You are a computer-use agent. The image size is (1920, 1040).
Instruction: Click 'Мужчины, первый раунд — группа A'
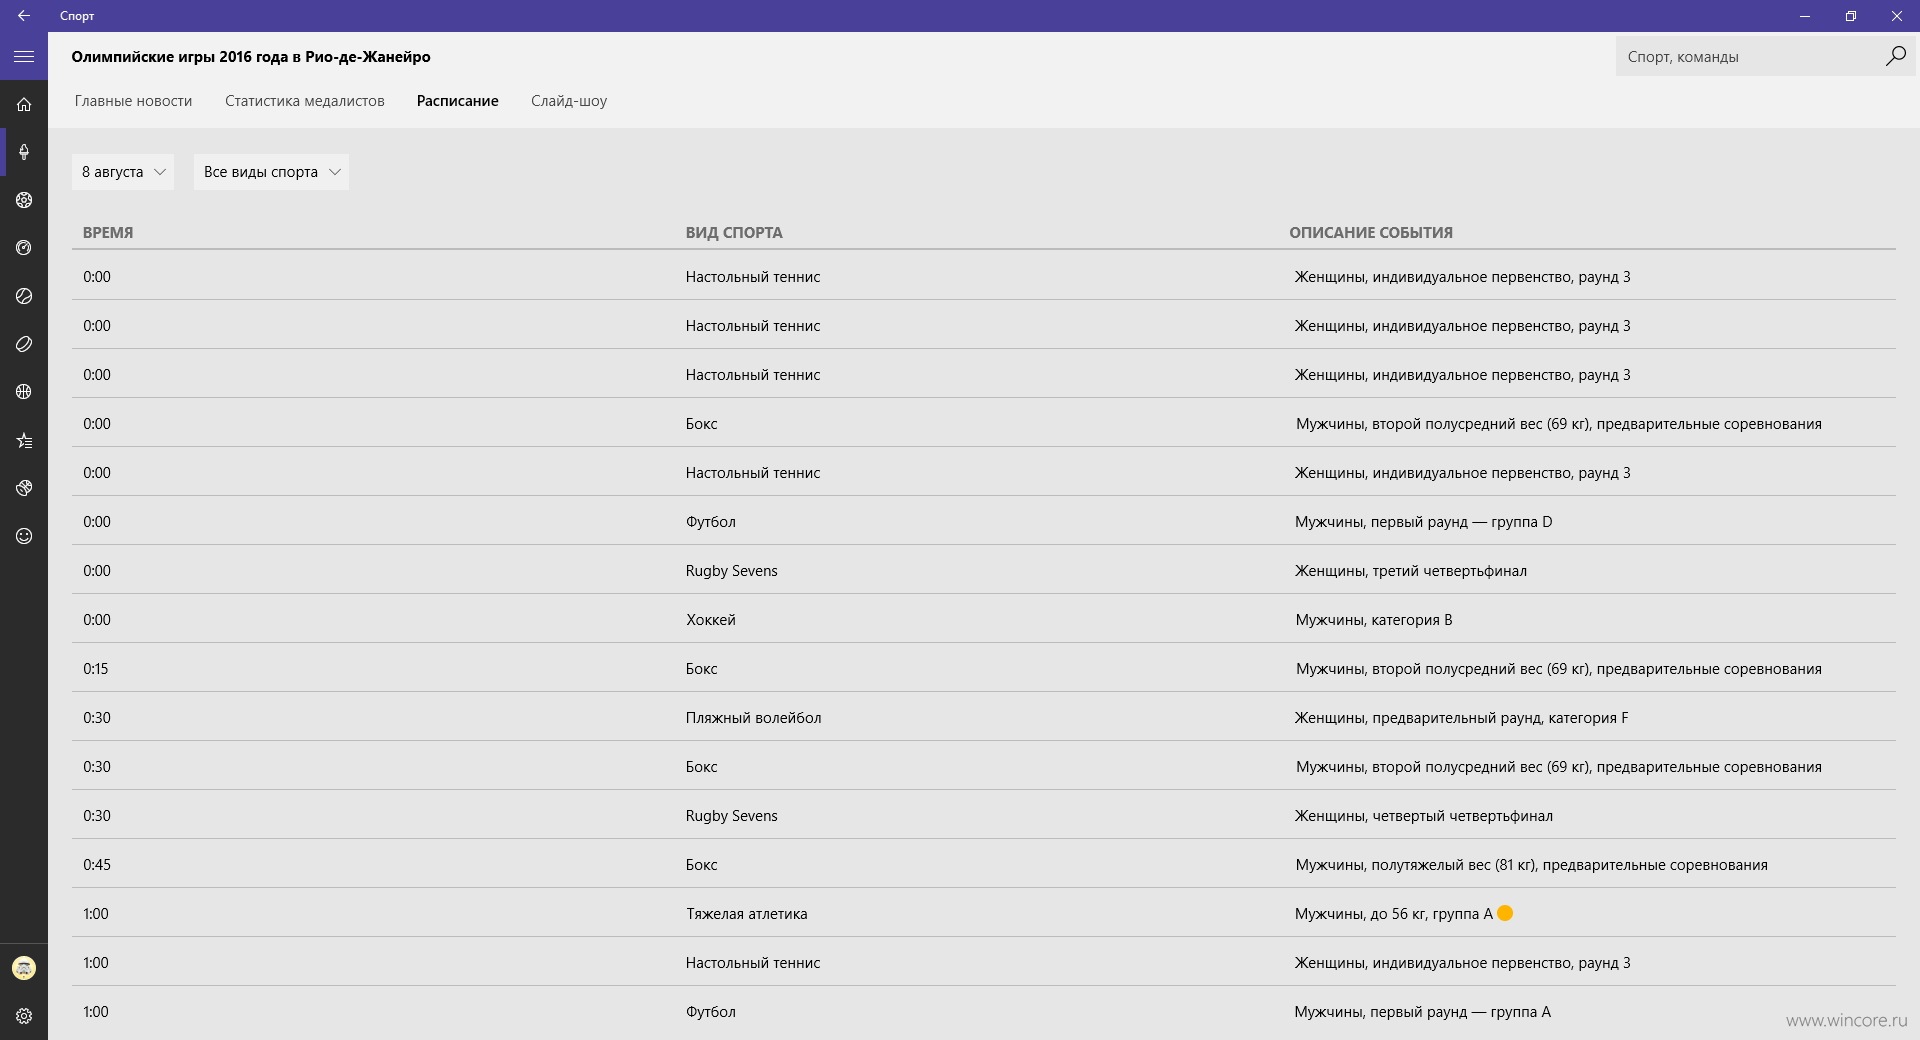pyautogui.click(x=1423, y=1012)
